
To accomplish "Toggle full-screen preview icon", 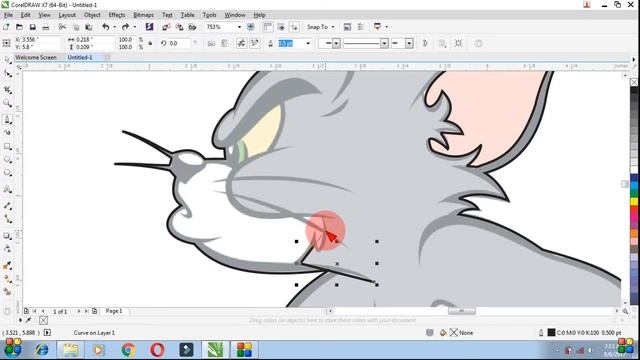I will (251, 27).
